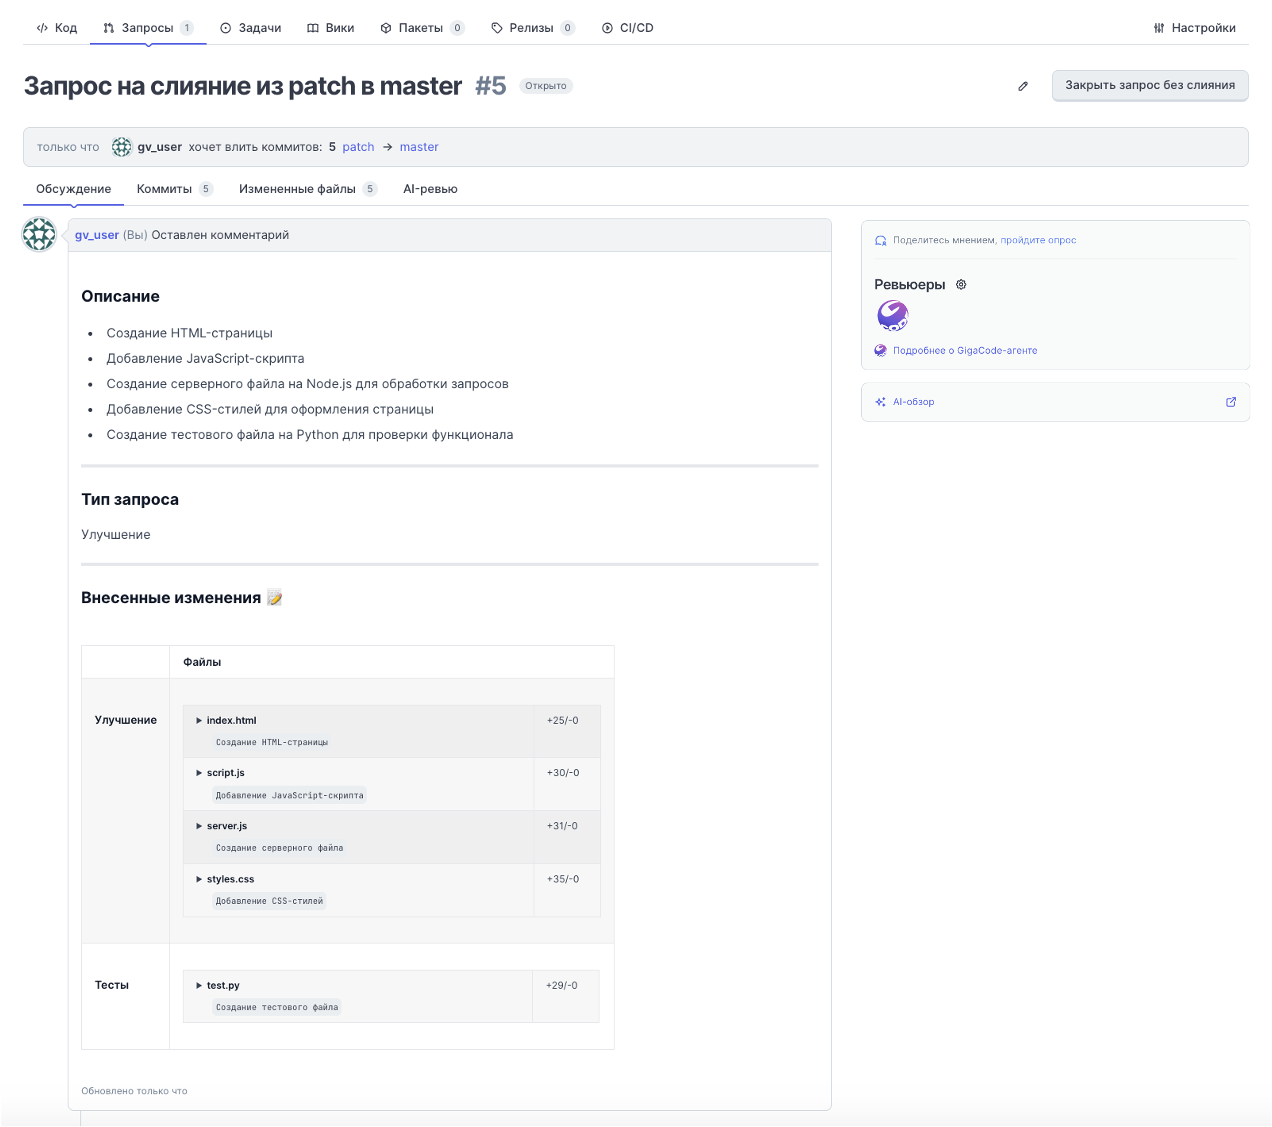
Task: Click Закрыть запрос без слияния button
Action: pyautogui.click(x=1150, y=85)
